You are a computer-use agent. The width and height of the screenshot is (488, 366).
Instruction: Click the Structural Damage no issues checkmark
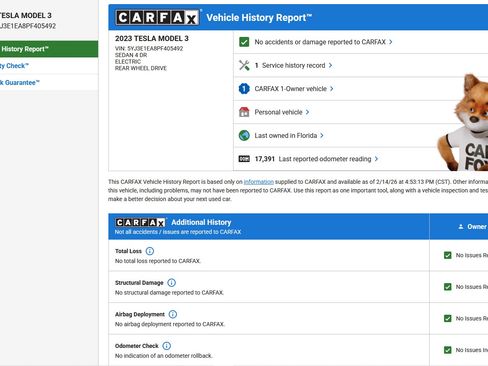[448, 287]
